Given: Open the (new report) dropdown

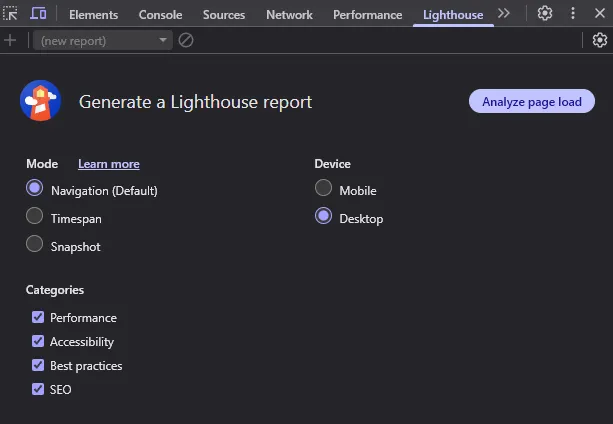Looking at the screenshot, I should [103, 40].
